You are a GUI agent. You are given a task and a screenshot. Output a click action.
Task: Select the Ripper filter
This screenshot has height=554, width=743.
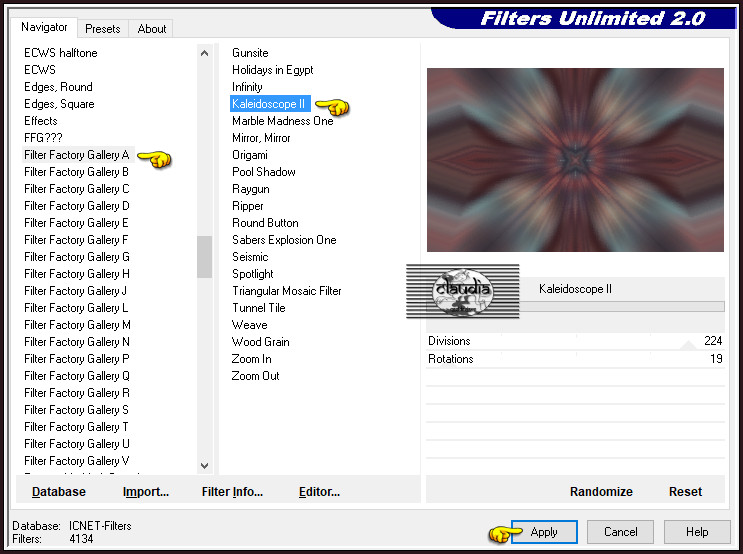point(247,206)
